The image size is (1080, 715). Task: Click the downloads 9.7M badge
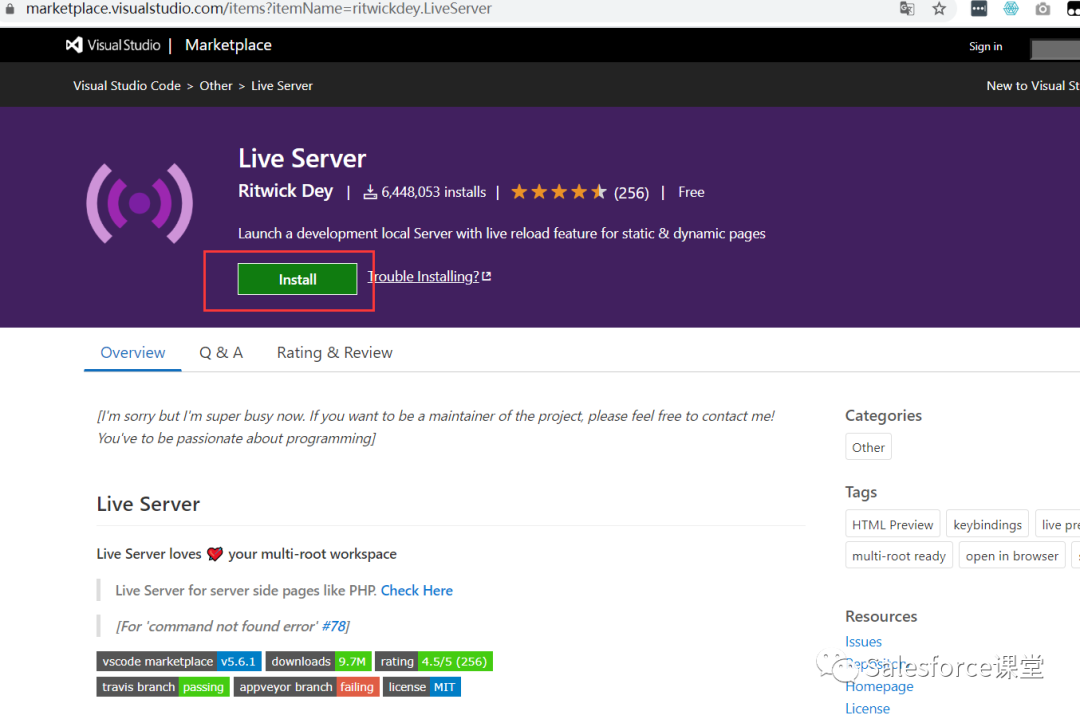pos(318,661)
